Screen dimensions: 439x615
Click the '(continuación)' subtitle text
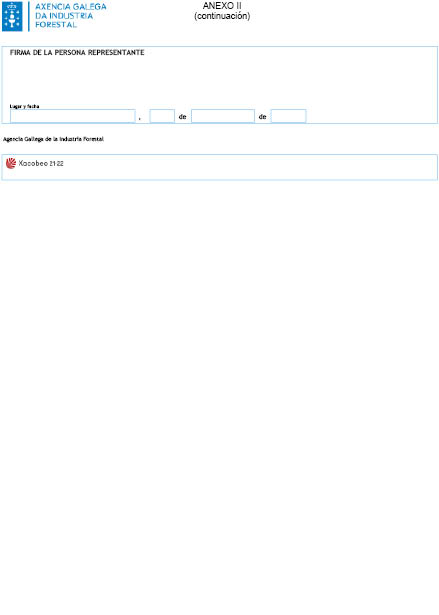[222, 16]
